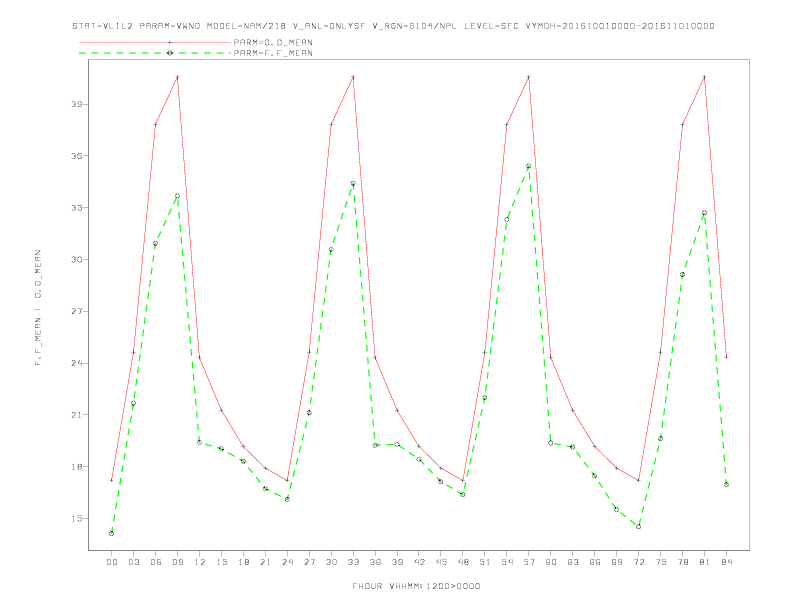Image resolution: width=792 pixels, height=612 pixels.
Task: Click the y-axis tick label 24
Action: (76, 364)
